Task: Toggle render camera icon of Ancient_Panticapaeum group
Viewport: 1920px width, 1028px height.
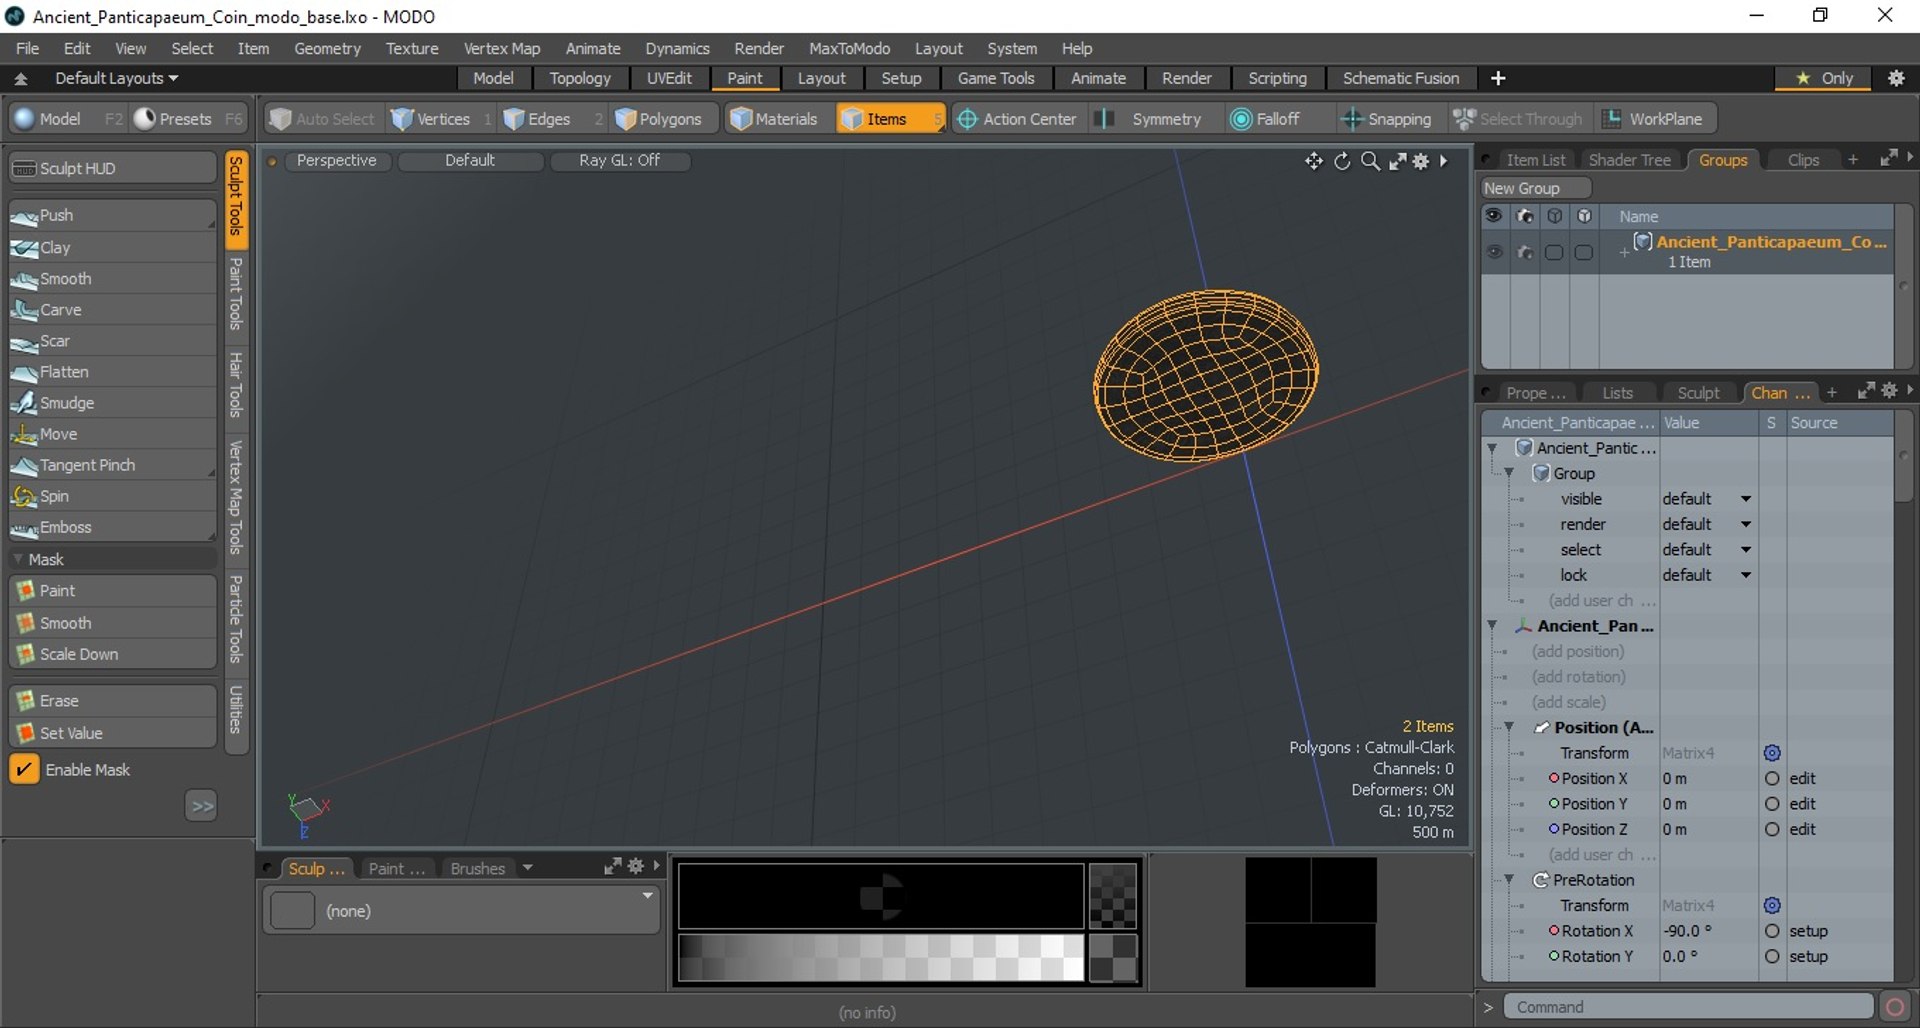Action: tap(1524, 252)
